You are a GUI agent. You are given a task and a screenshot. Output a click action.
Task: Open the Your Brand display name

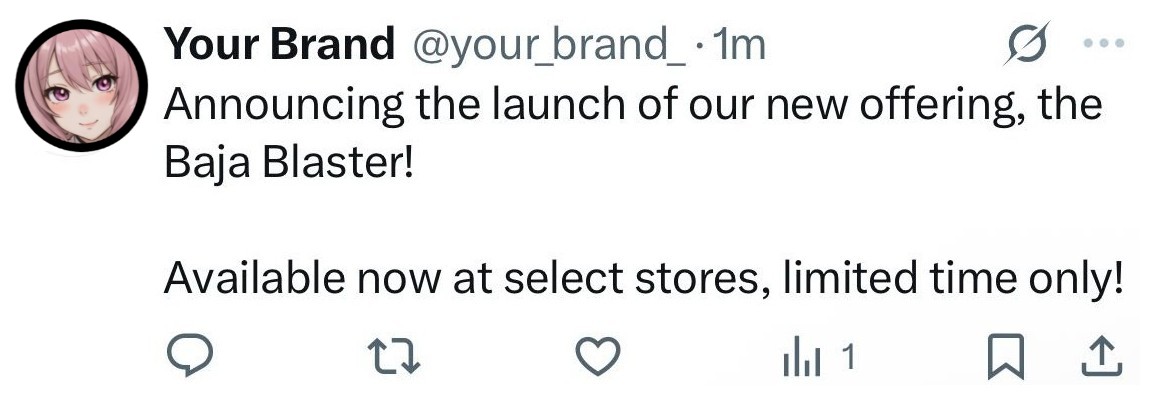pyautogui.click(x=279, y=45)
